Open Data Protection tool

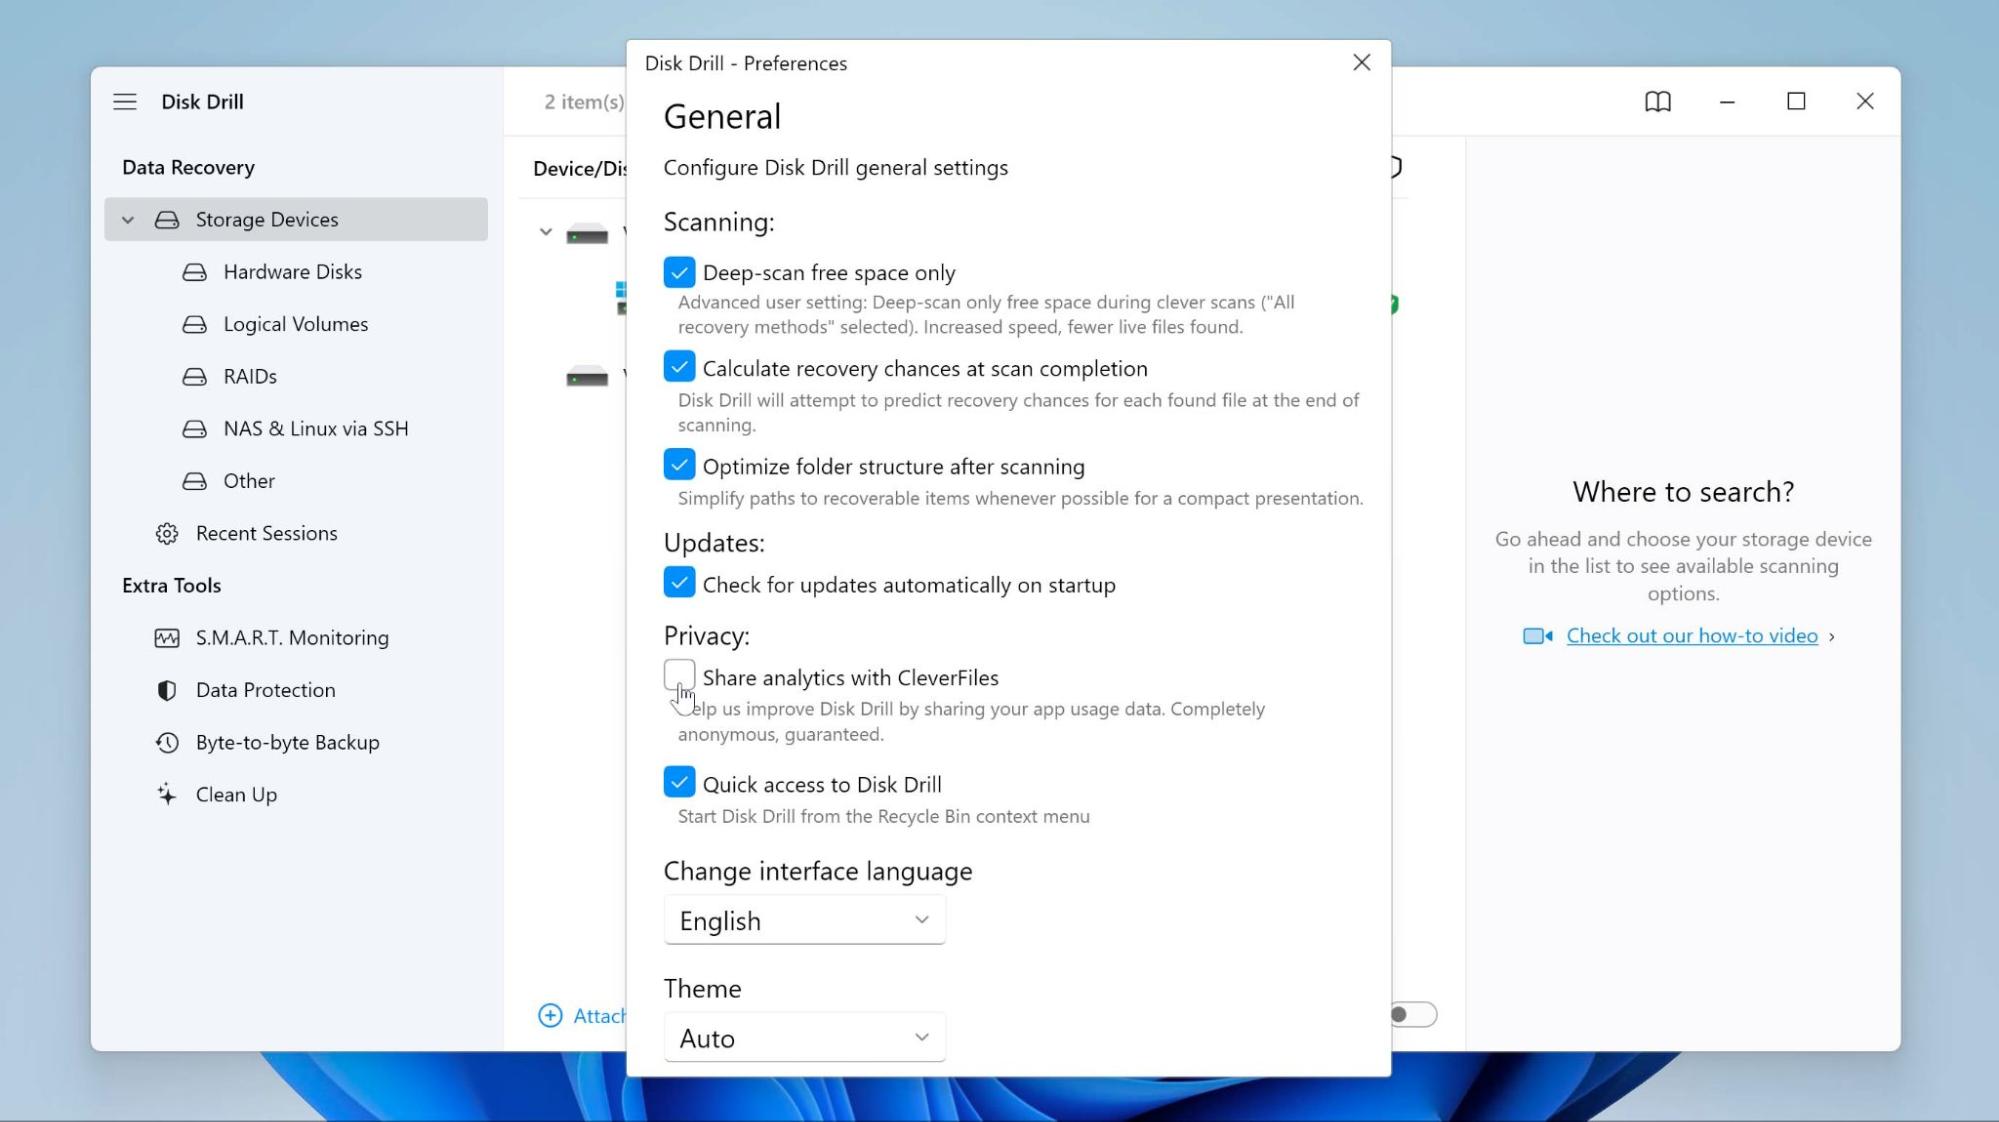[x=266, y=690]
